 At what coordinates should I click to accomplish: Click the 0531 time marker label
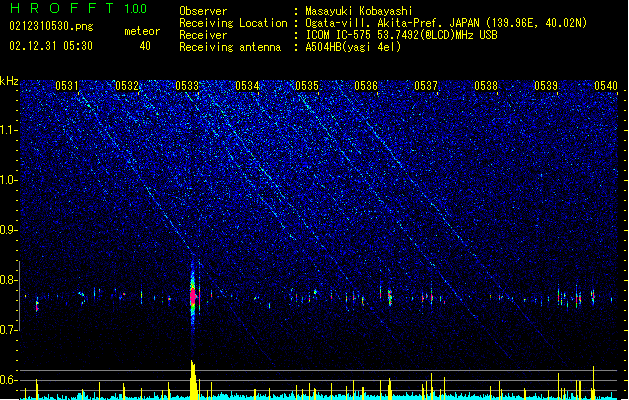(67, 86)
